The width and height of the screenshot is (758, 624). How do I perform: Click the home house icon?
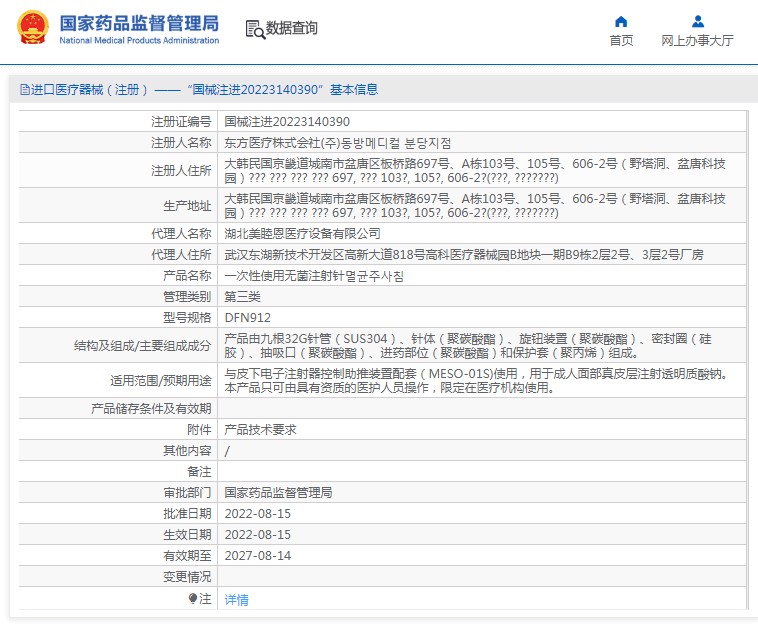click(x=621, y=21)
